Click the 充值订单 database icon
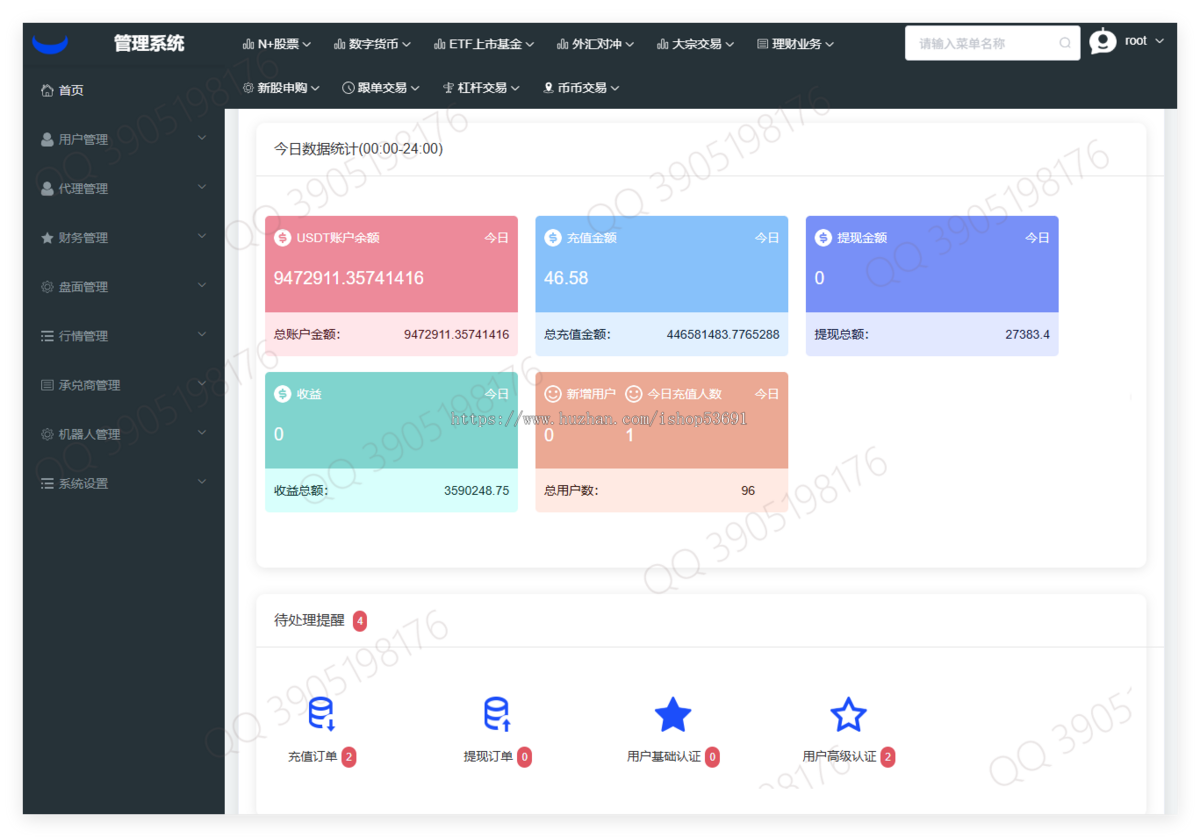The width and height of the screenshot is (1200, 837). pos(322,715)
